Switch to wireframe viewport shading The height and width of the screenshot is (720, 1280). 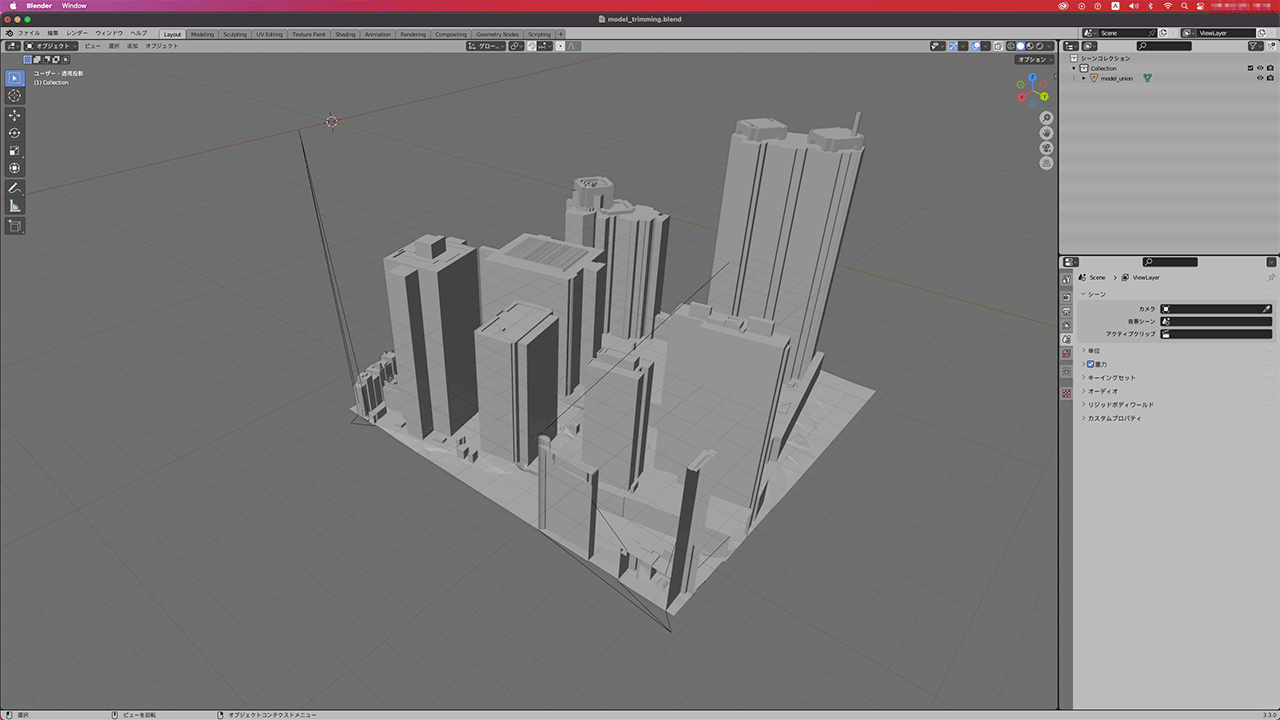(1011, 46)
